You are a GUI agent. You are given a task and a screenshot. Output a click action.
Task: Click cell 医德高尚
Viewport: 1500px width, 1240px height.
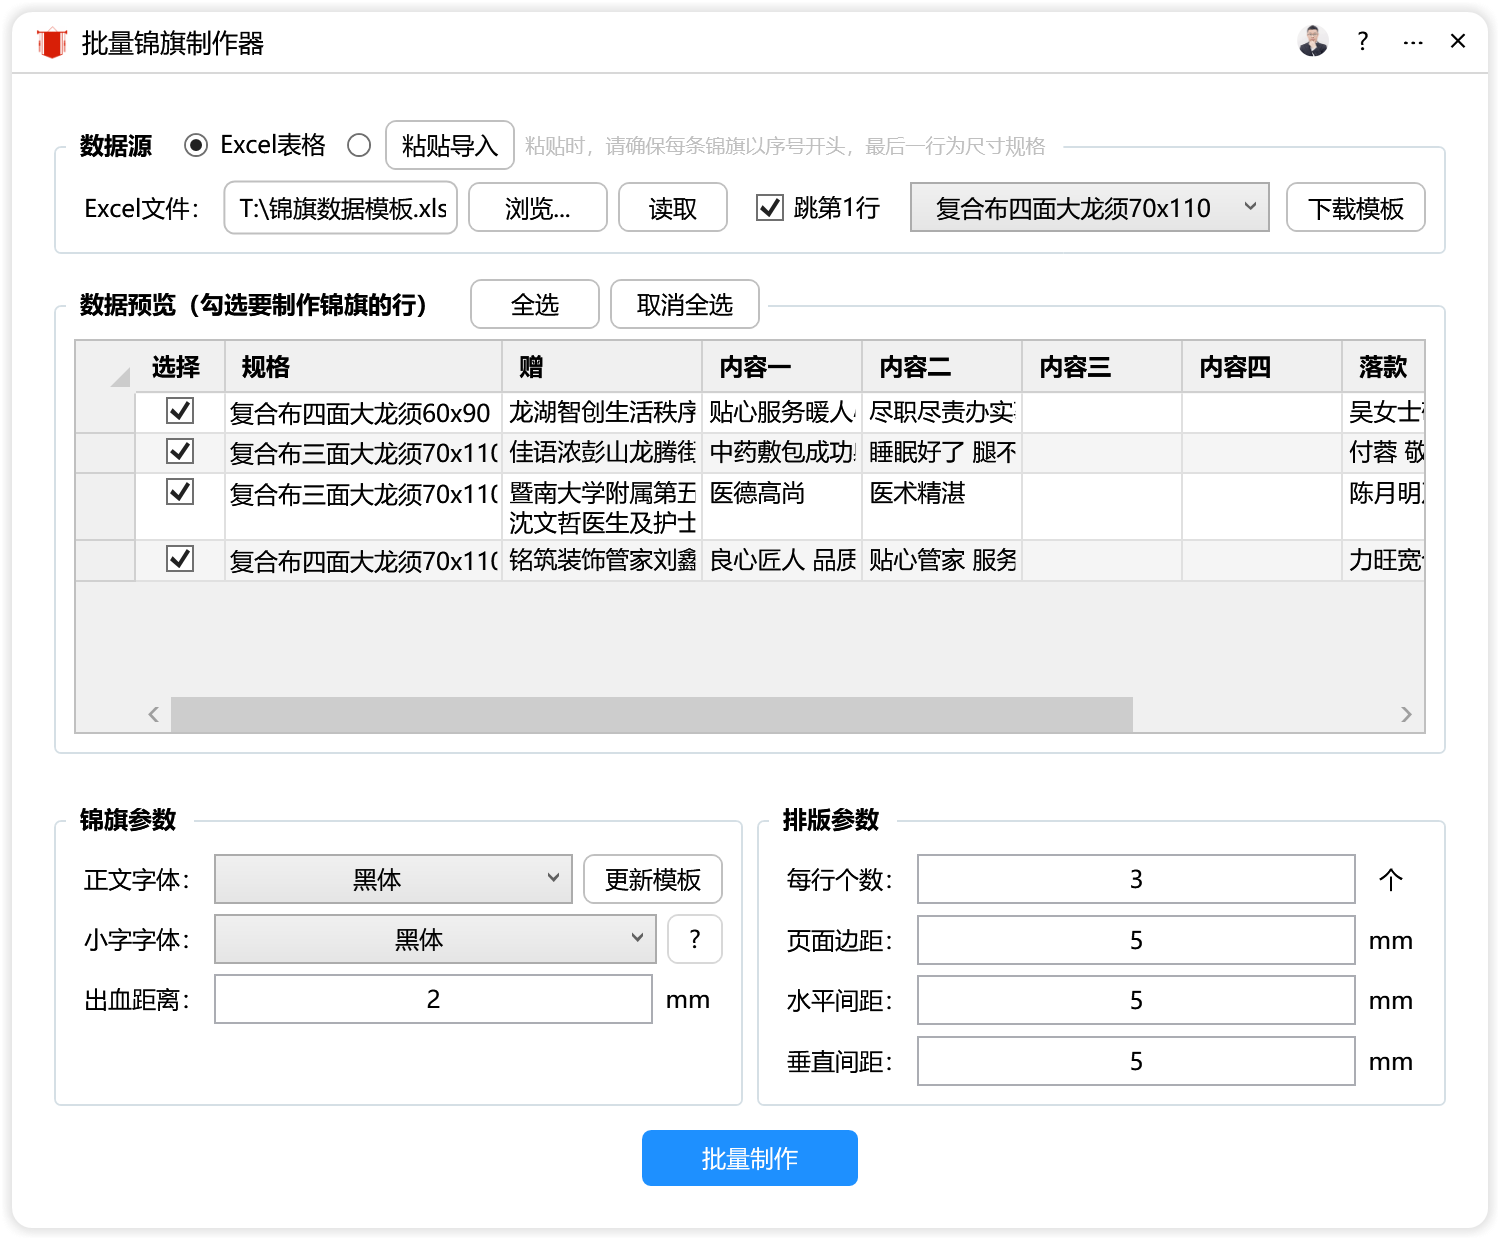[783, 507]
